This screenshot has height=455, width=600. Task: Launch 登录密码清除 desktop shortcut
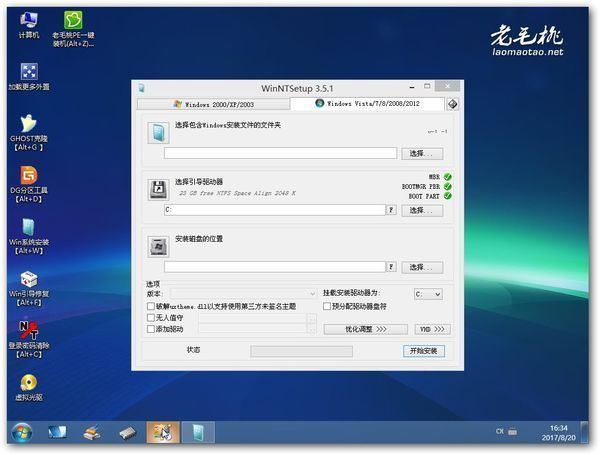click(29, 339)
